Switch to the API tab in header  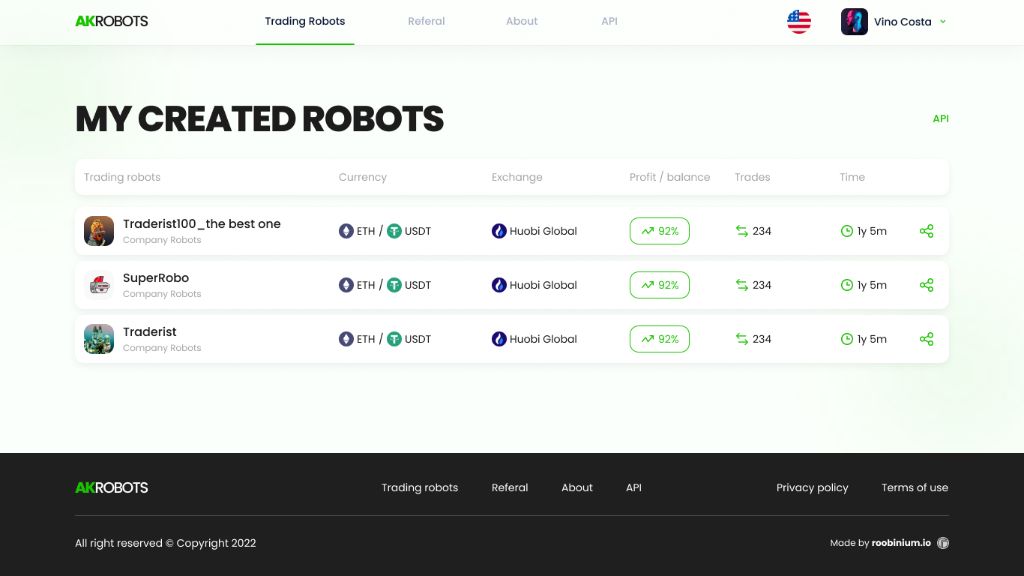(x=609, y=21)
